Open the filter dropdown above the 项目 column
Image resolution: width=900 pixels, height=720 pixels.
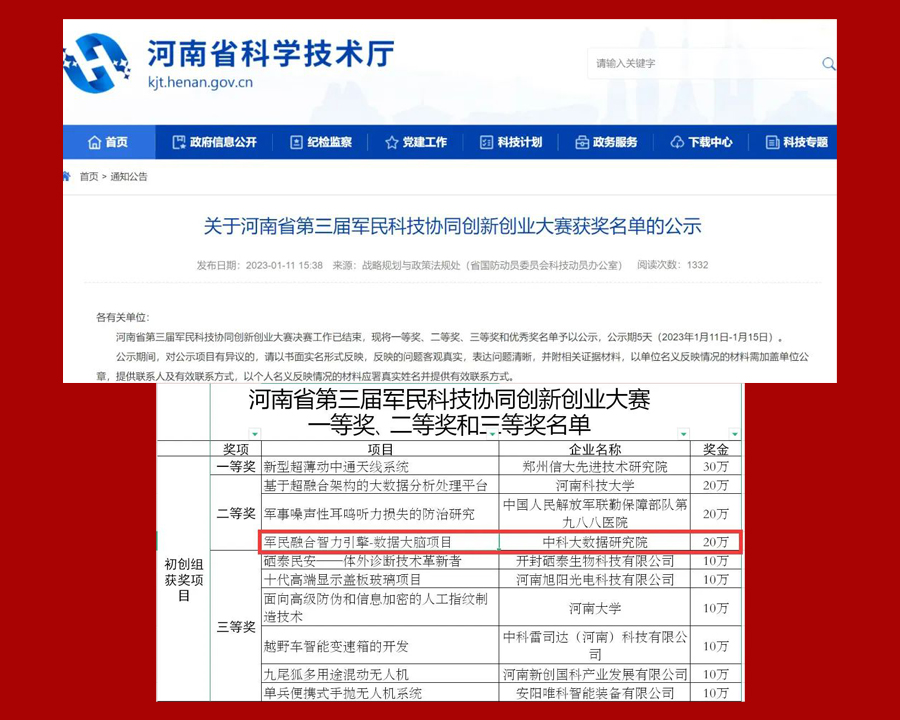click(492, 433)
